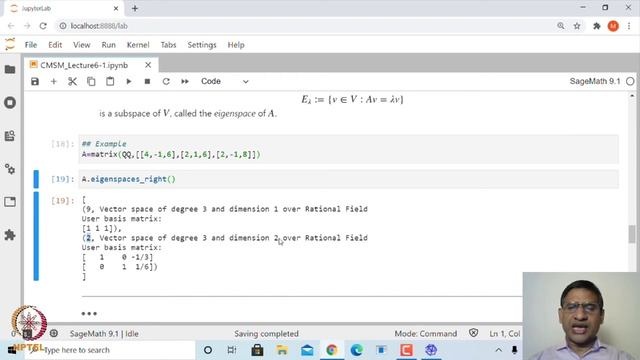
Task: Paste cells from the clipboard
Action: 110,82
